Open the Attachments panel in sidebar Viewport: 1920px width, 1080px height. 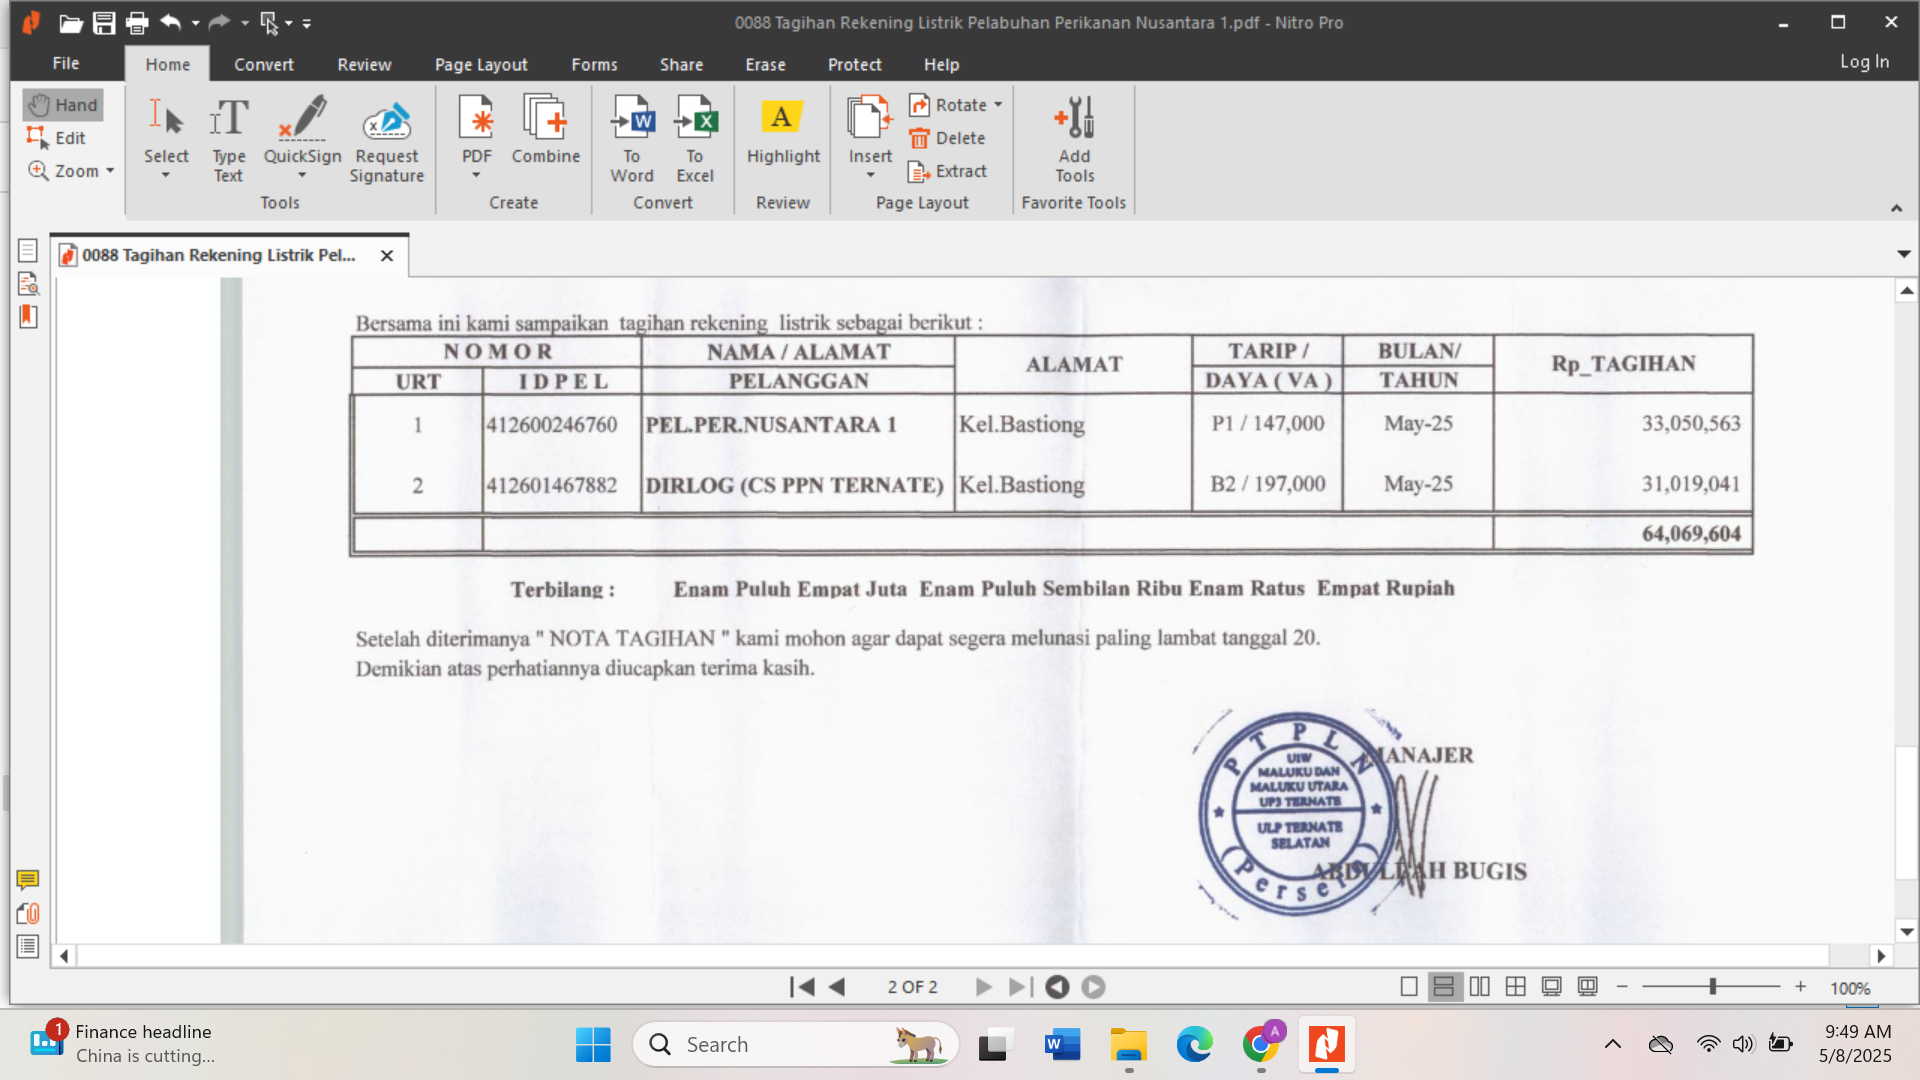pyautogui.click(x=28, y=913)
